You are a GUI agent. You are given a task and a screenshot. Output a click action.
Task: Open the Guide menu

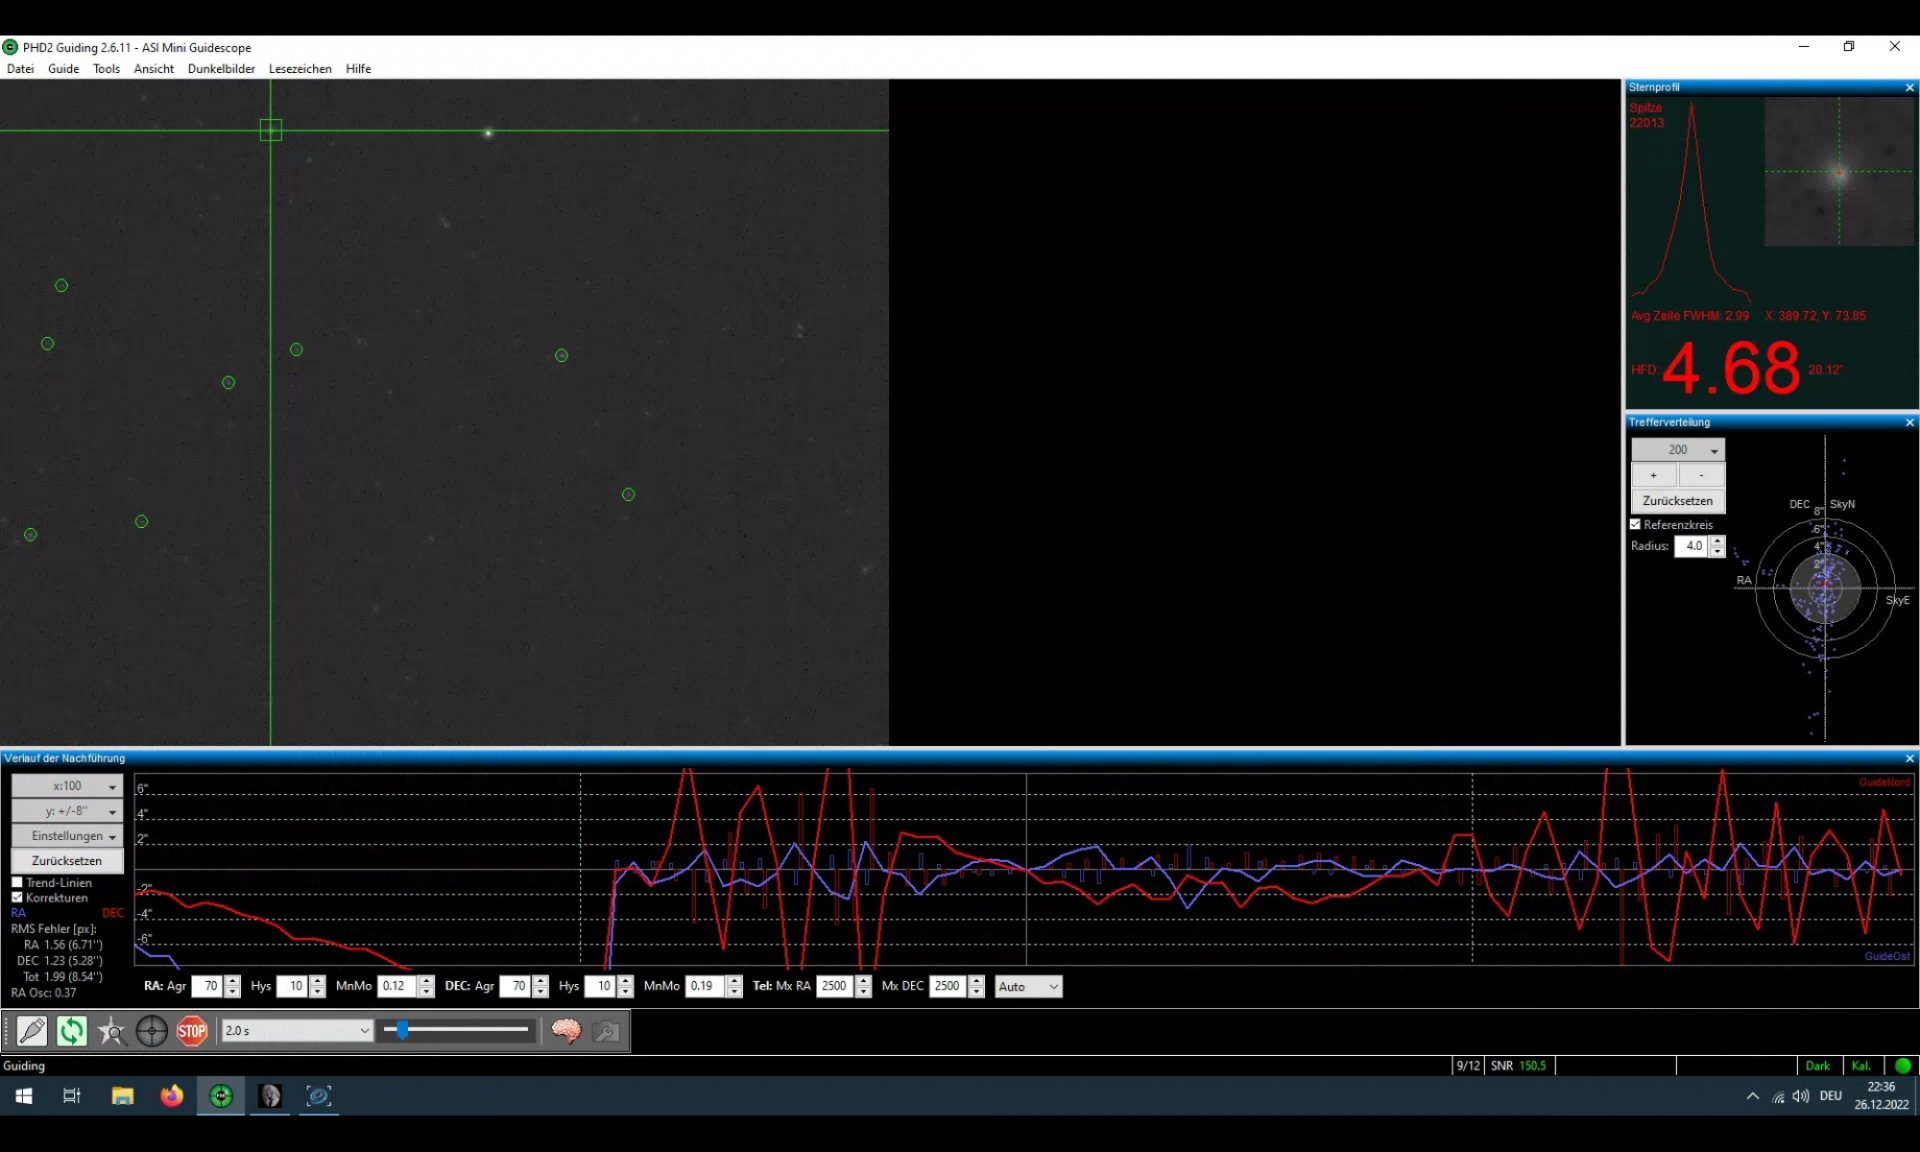pos(63,69)
